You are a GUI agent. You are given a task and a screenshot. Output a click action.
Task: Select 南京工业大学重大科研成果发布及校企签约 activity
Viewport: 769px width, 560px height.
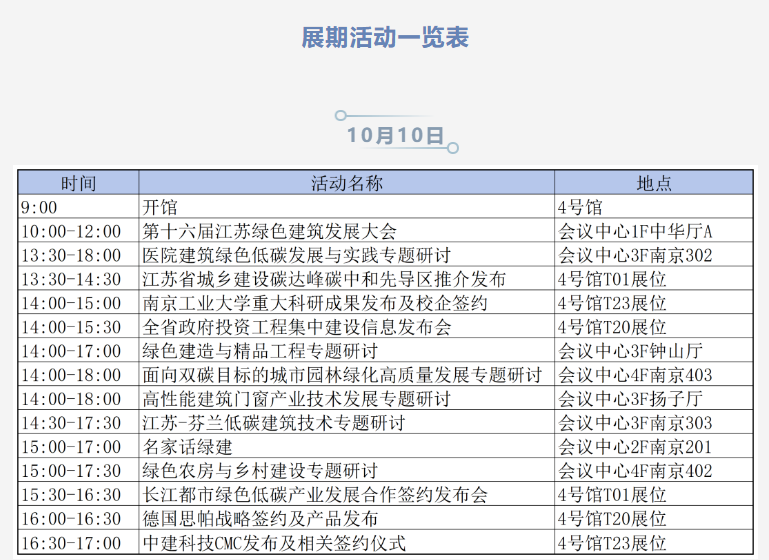pyautogui.click(x=314, y=303)
